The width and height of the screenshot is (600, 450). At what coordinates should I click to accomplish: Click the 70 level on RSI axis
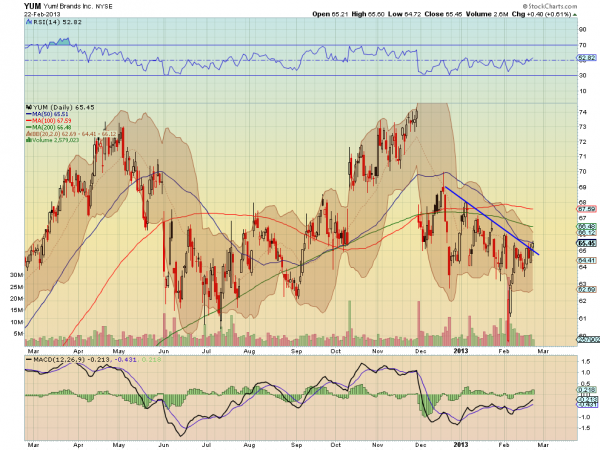pos(582,45)
